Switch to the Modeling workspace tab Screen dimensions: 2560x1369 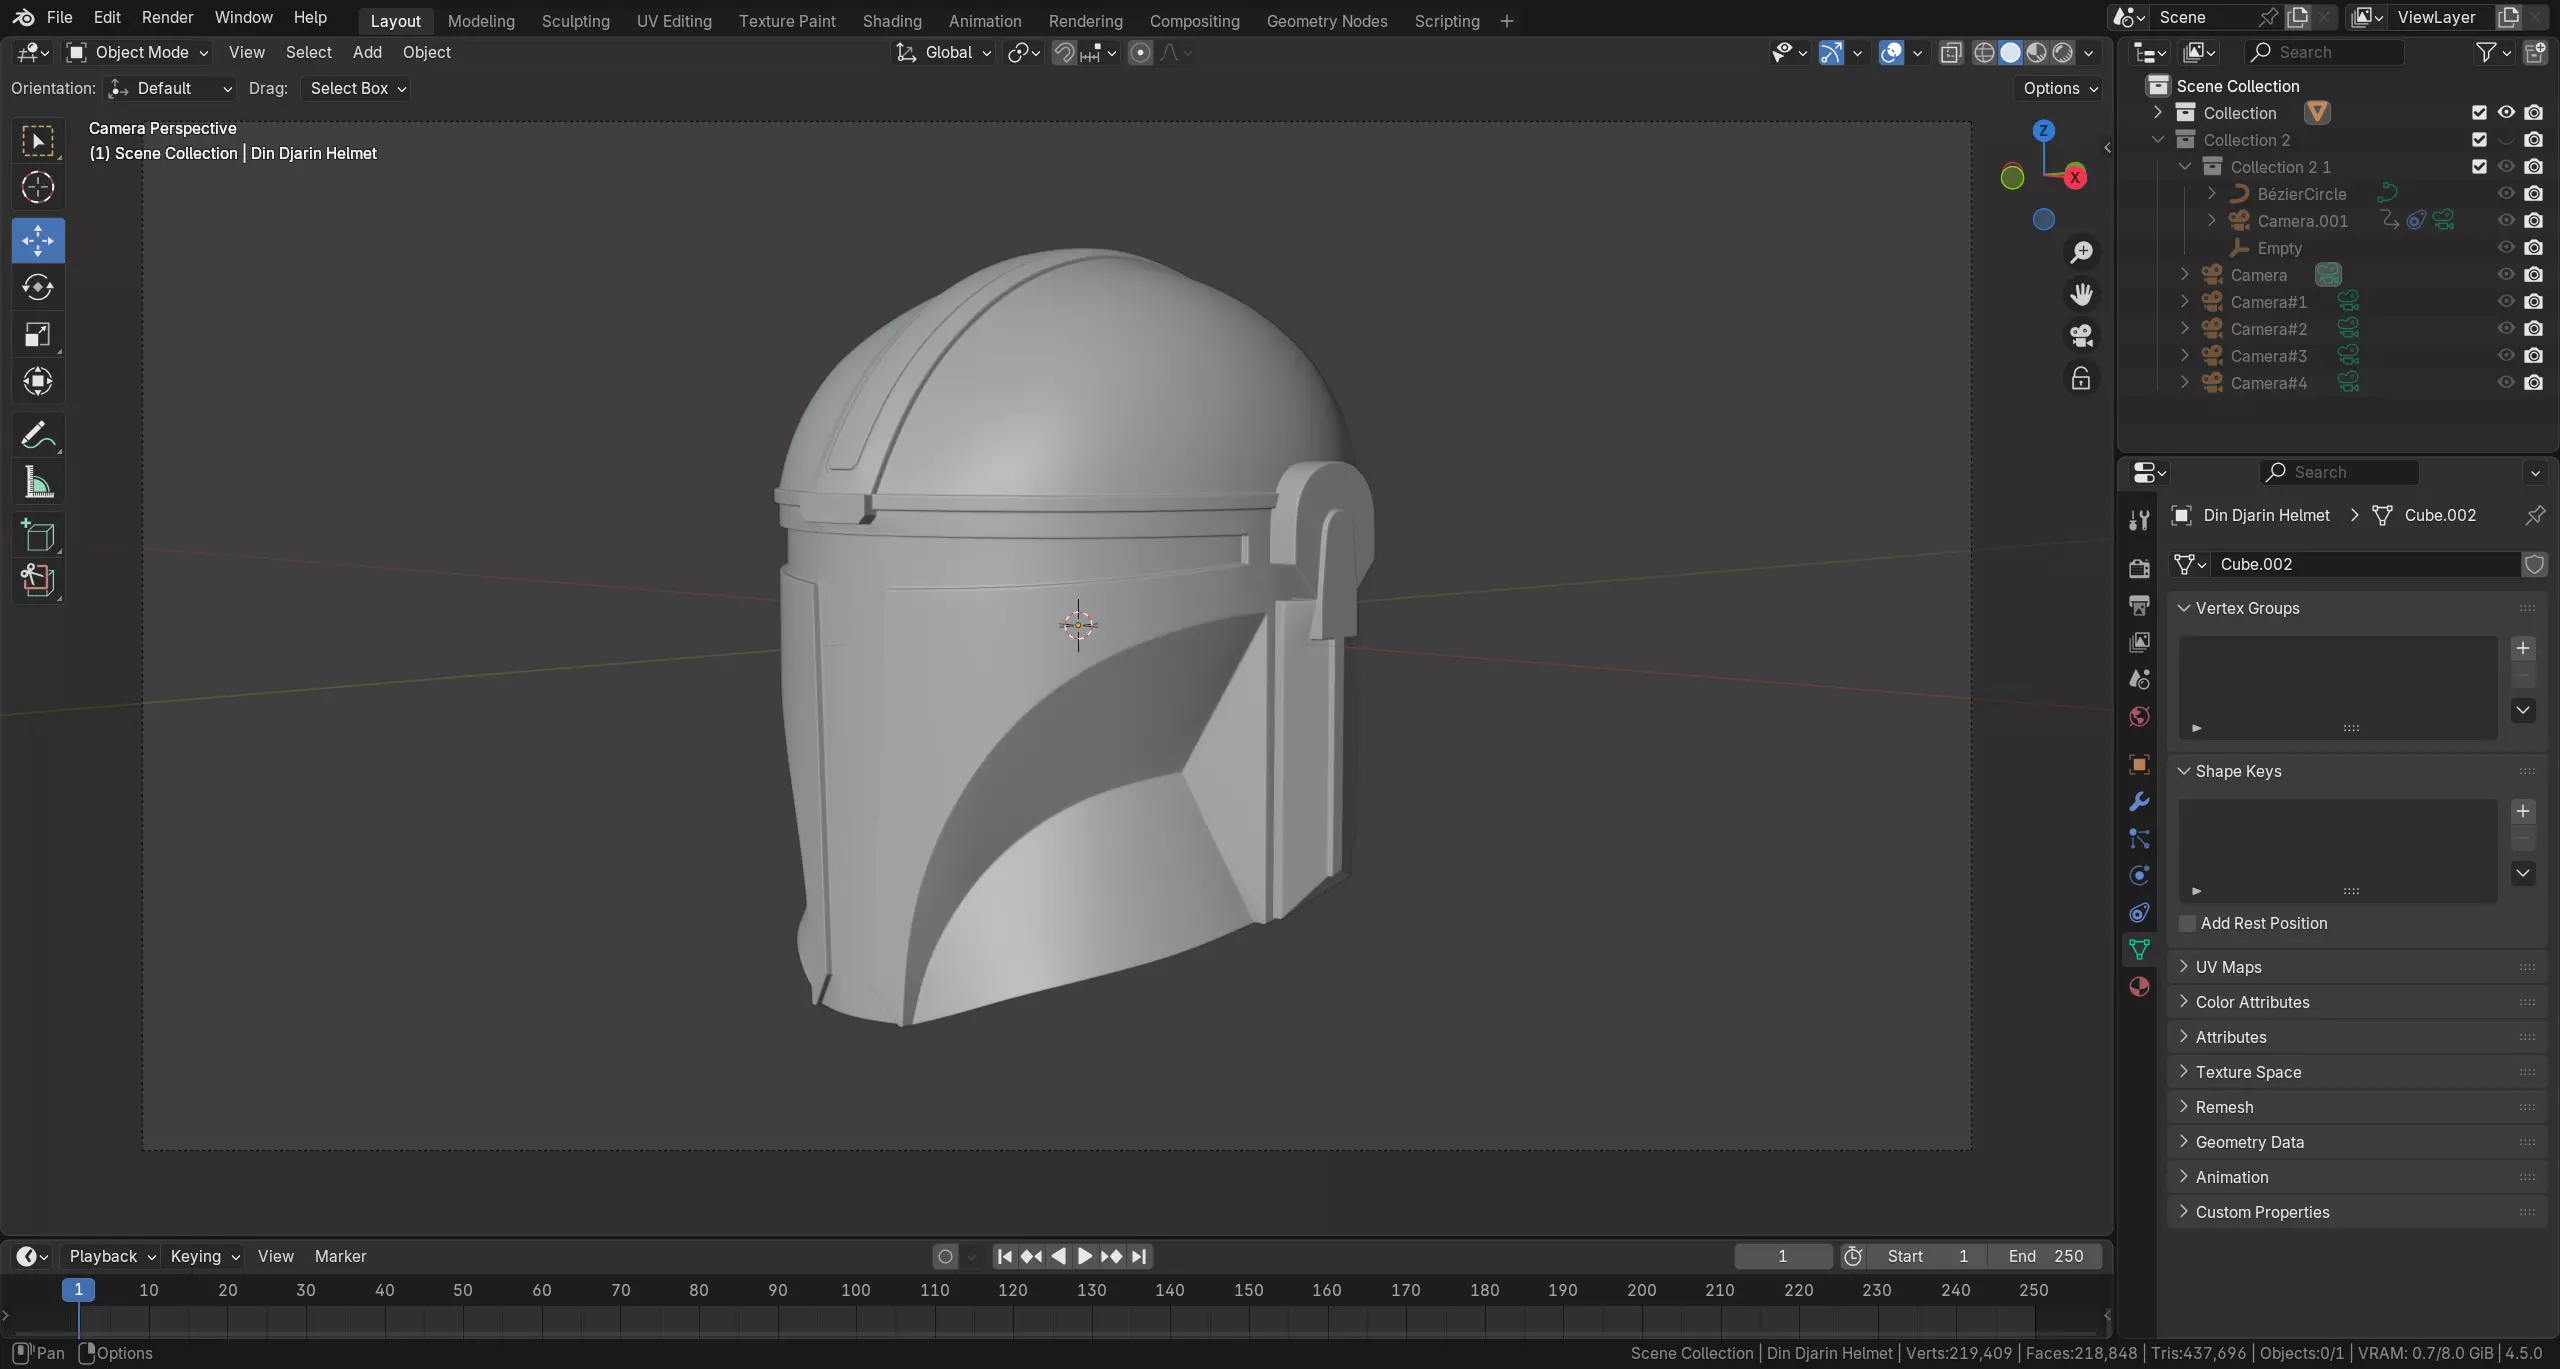tap(481, 21)
